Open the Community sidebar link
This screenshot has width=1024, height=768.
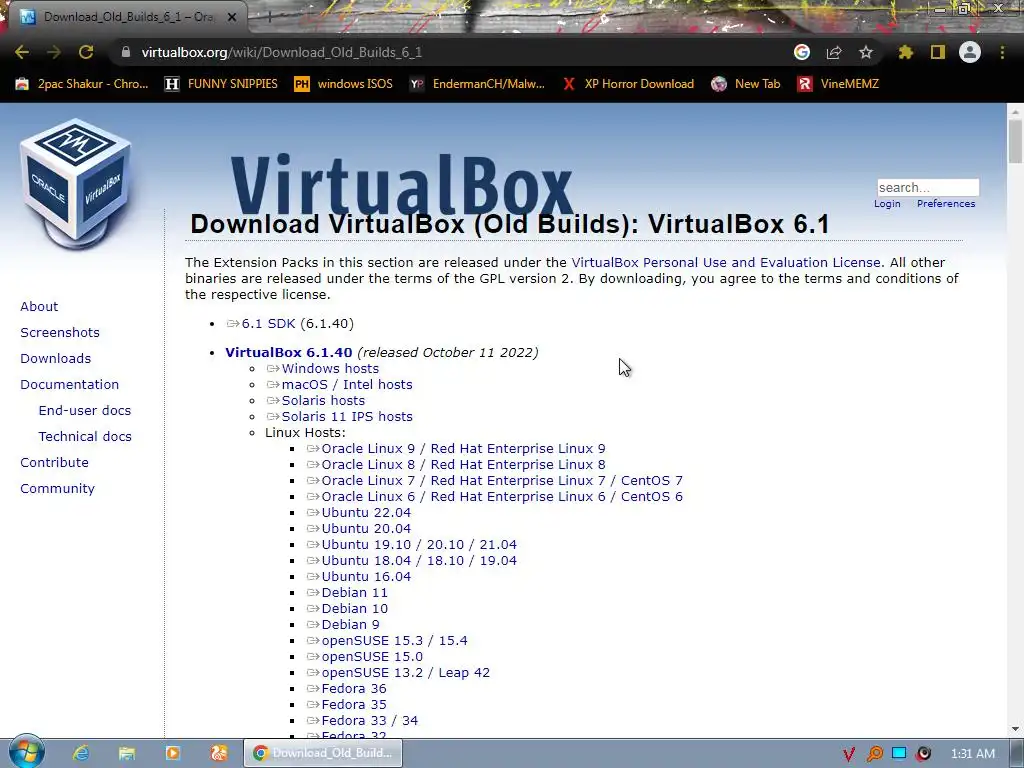pos(57,488)
